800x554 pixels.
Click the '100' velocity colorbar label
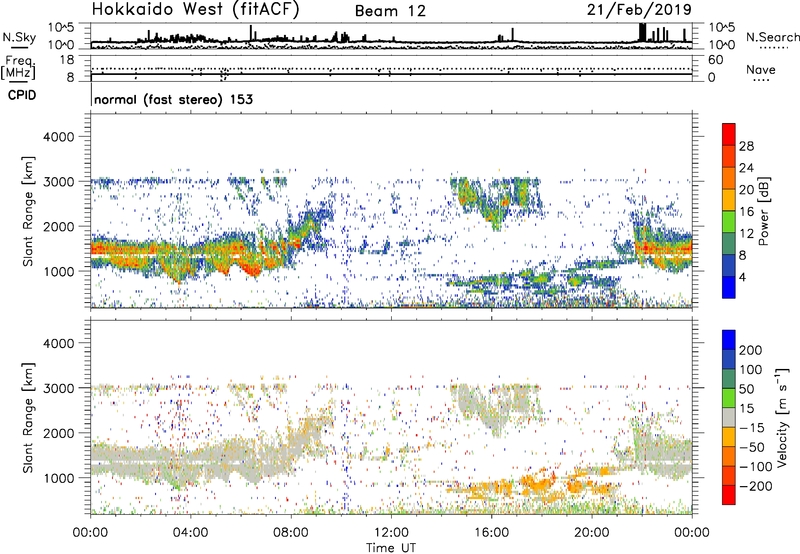(751, 370)
